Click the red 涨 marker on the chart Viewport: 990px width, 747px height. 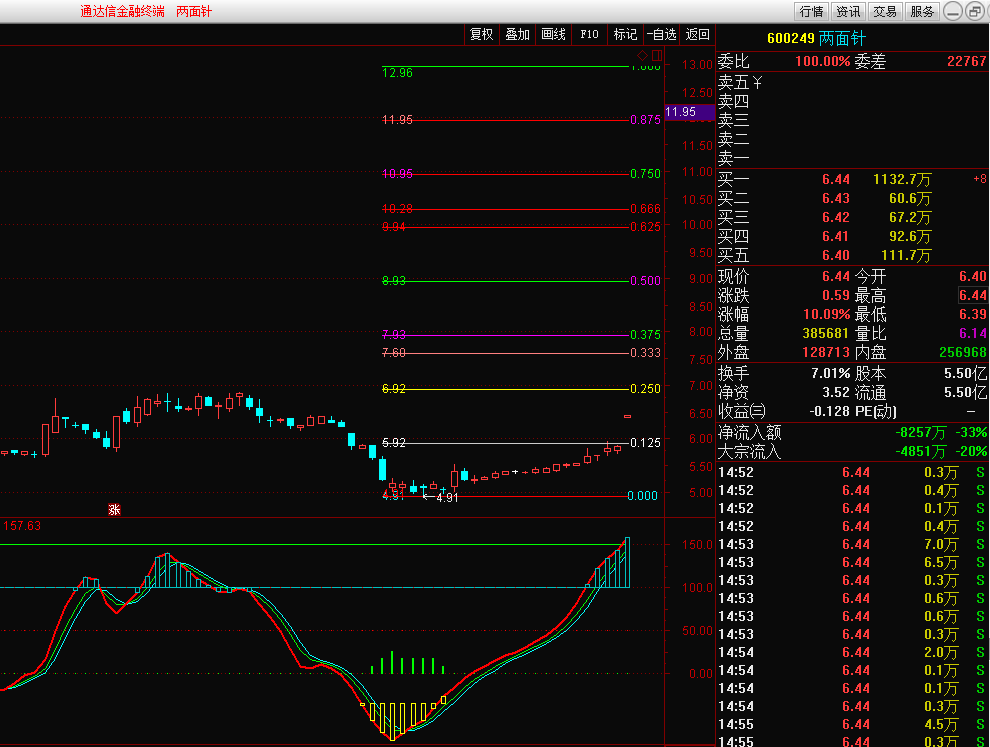click(114, 510)
